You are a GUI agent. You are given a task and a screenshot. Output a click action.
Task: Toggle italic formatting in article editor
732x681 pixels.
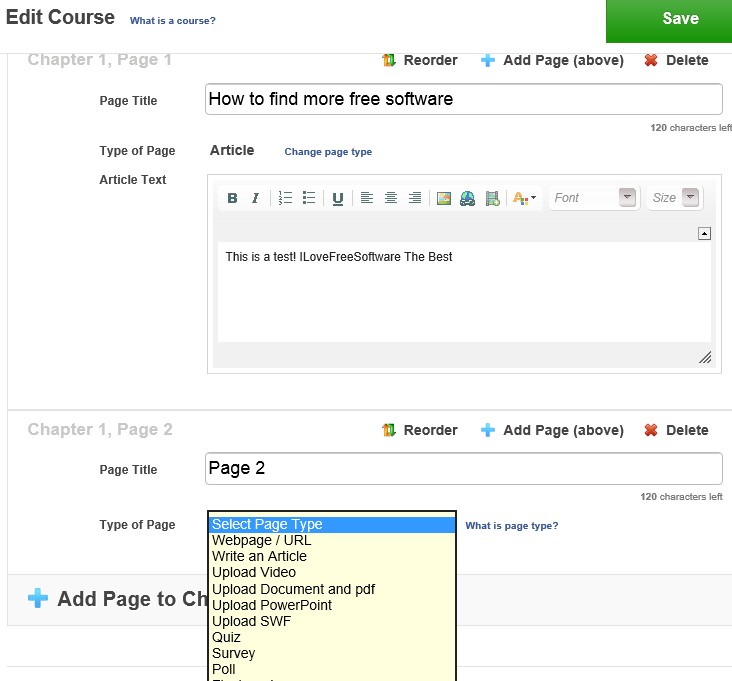(255, 198)
